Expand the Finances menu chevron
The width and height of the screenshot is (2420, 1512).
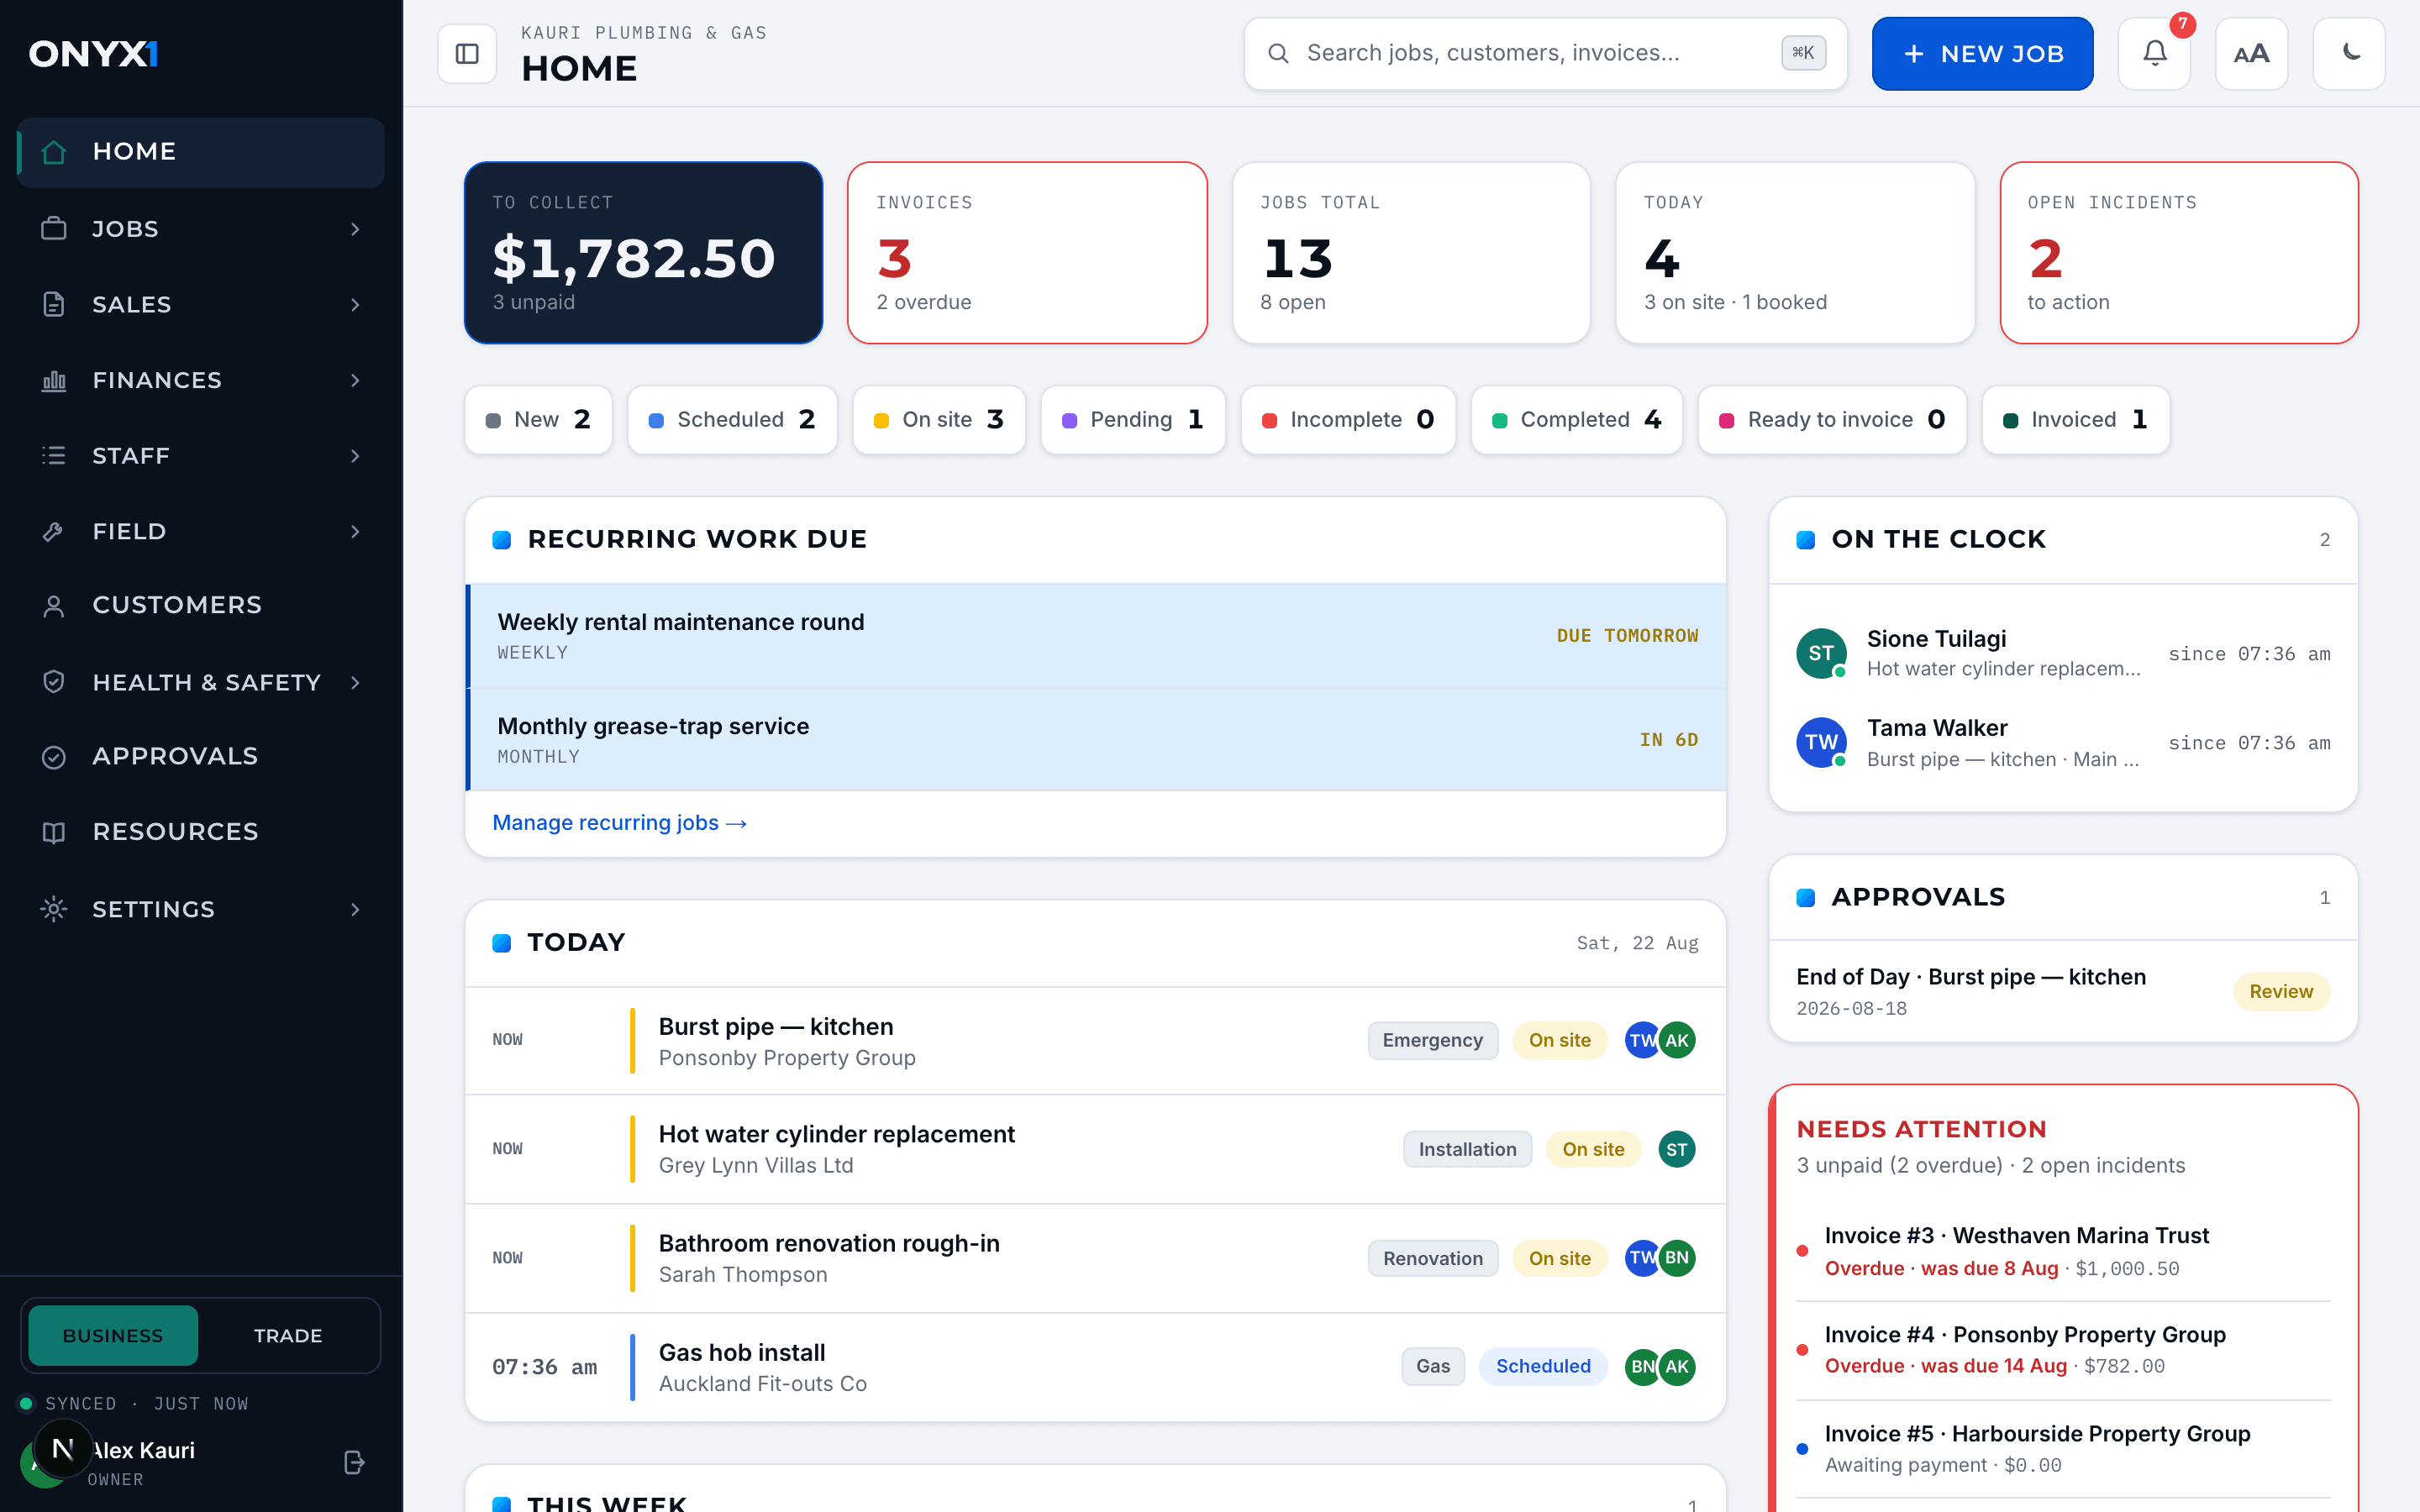[x=355, y=380]
